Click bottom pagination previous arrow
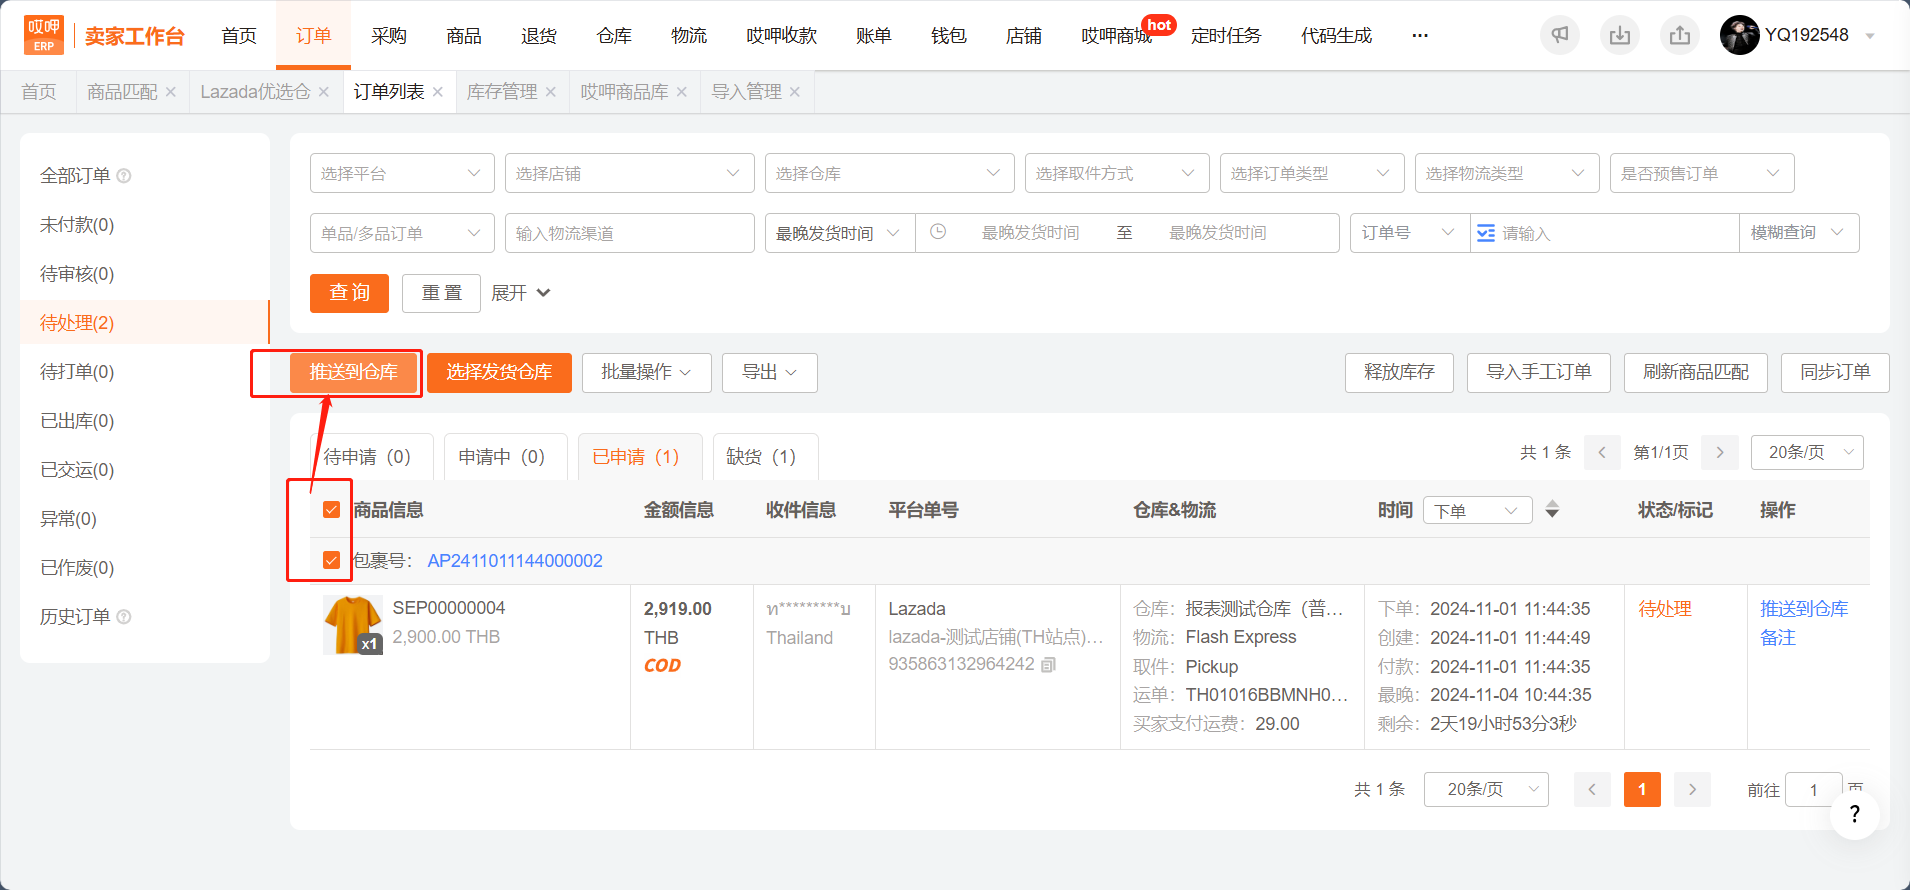Screen dimensions: 1910x890 point(1592,789)
